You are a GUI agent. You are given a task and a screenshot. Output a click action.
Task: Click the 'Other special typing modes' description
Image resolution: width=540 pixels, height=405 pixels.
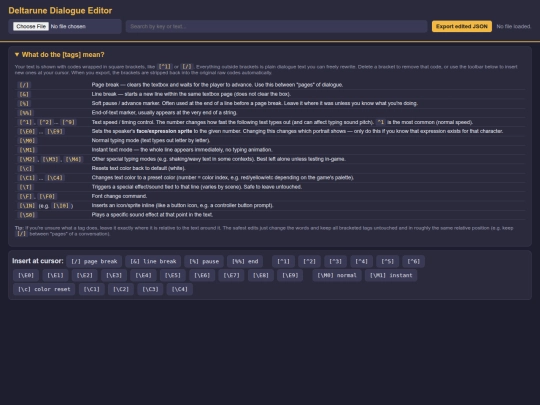(x=219, y=159)
